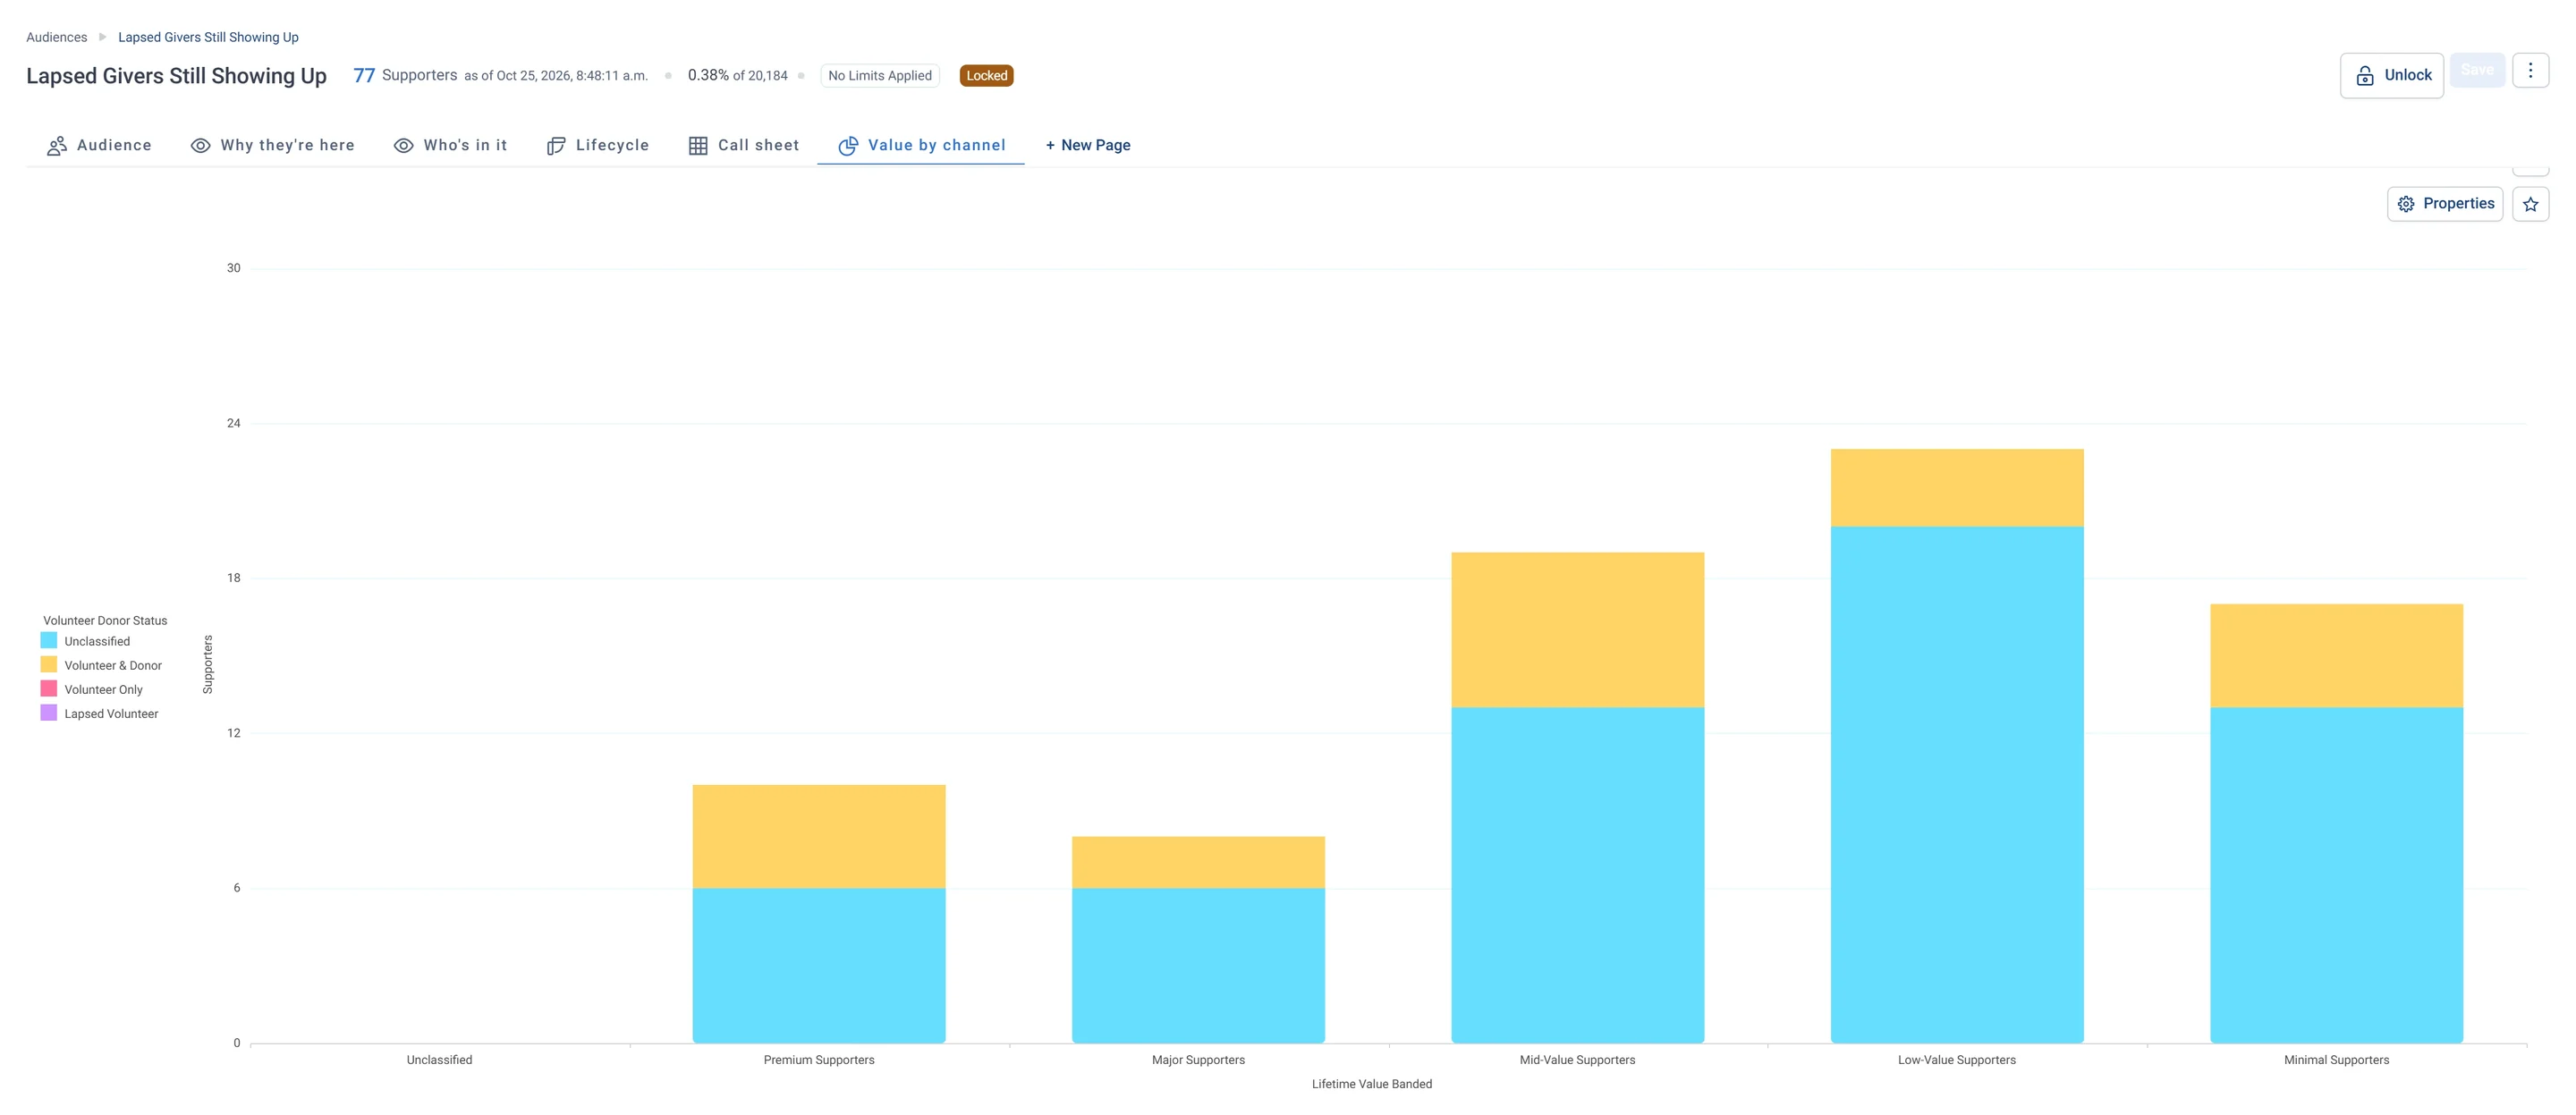The image size is (2576, 1115).
Task: Click the Lifecycle tab icon
Action: (556, 146)
